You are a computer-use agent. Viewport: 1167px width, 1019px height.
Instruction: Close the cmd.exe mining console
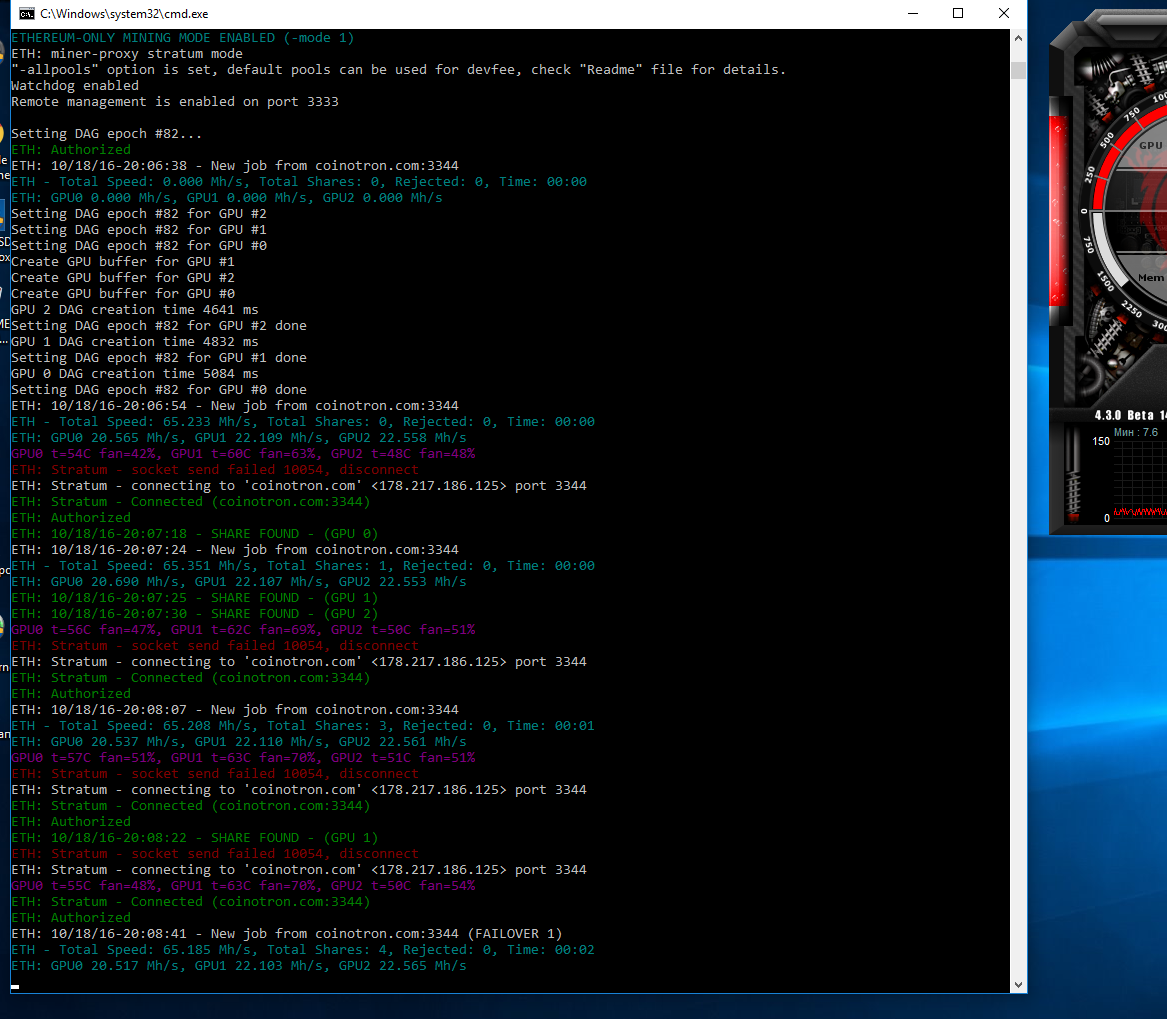1004,14
